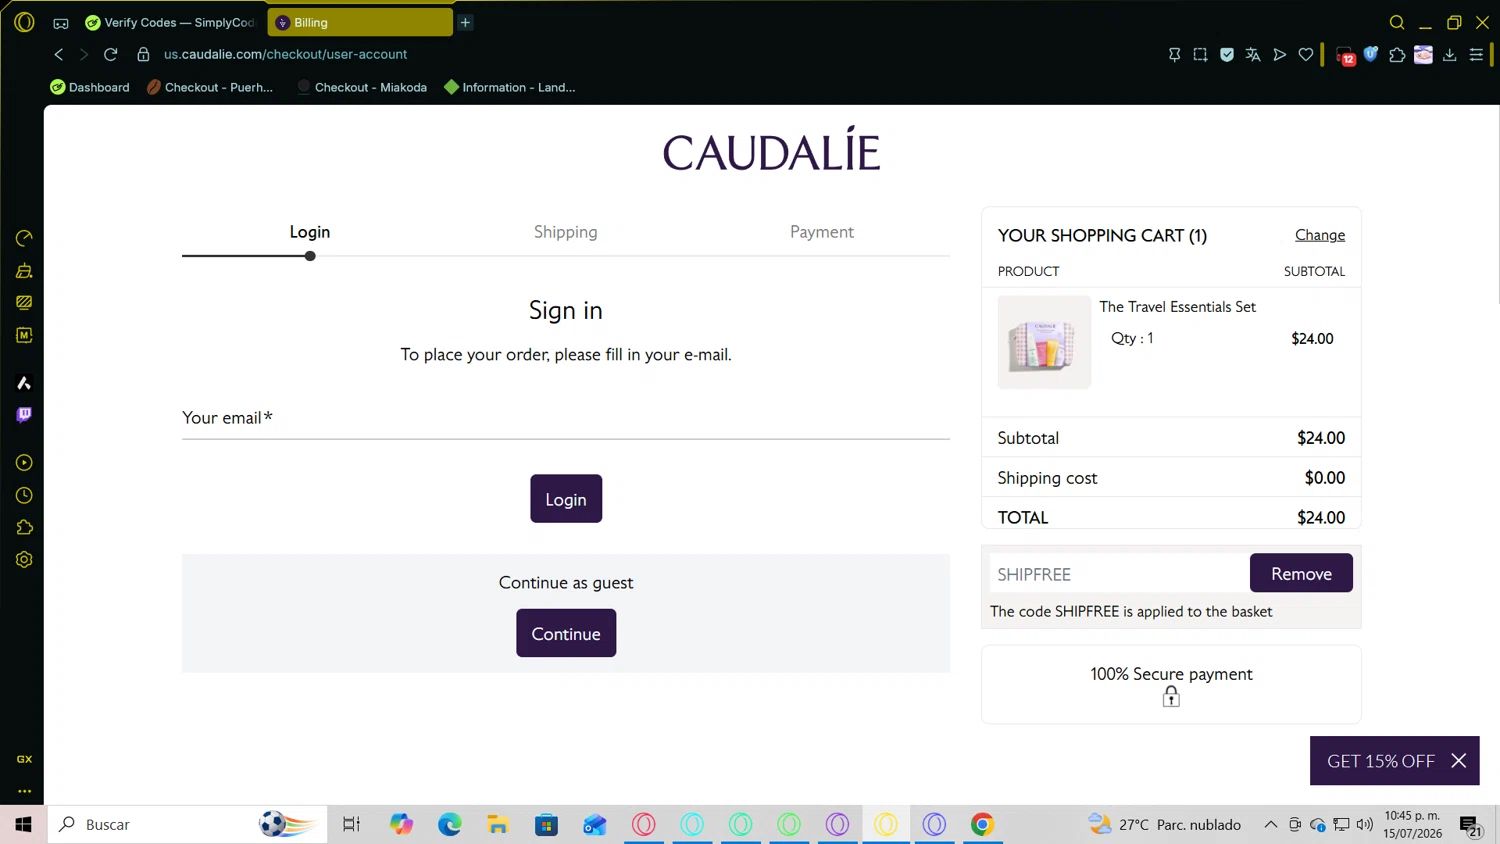1500x844 pixels.
Task: Open the Windows Start menu
Action: click(x=23, y=825)
